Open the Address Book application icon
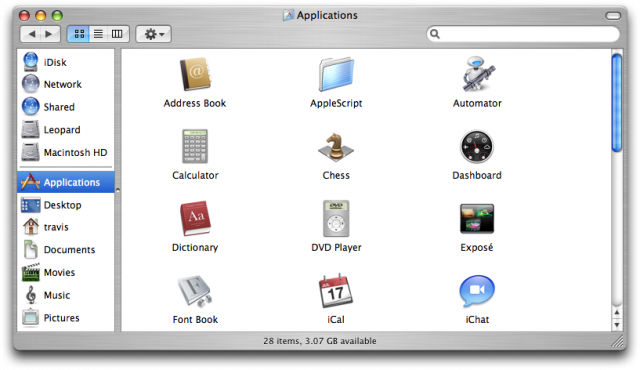This screenshot has width=640, height=370. click(x=195, y=74)
